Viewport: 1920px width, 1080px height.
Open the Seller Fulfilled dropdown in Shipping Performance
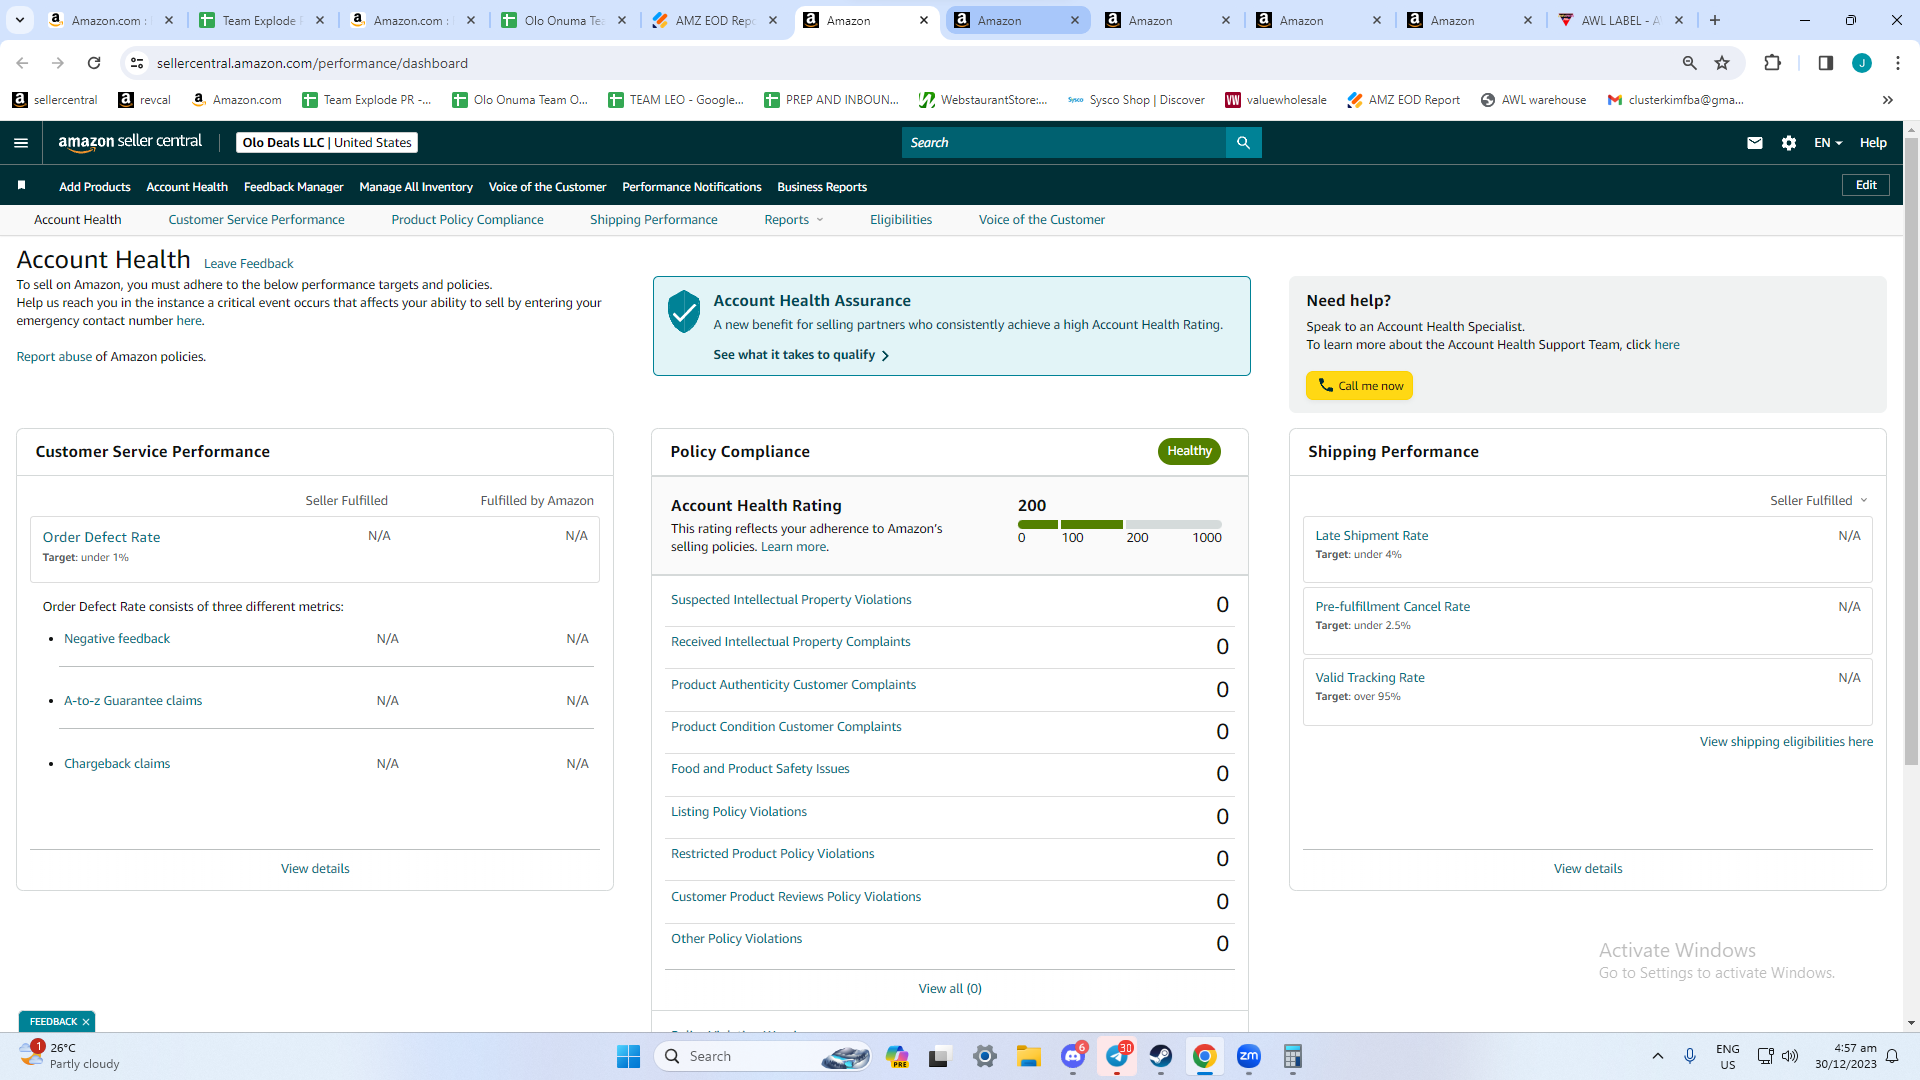pos(1819,500)
